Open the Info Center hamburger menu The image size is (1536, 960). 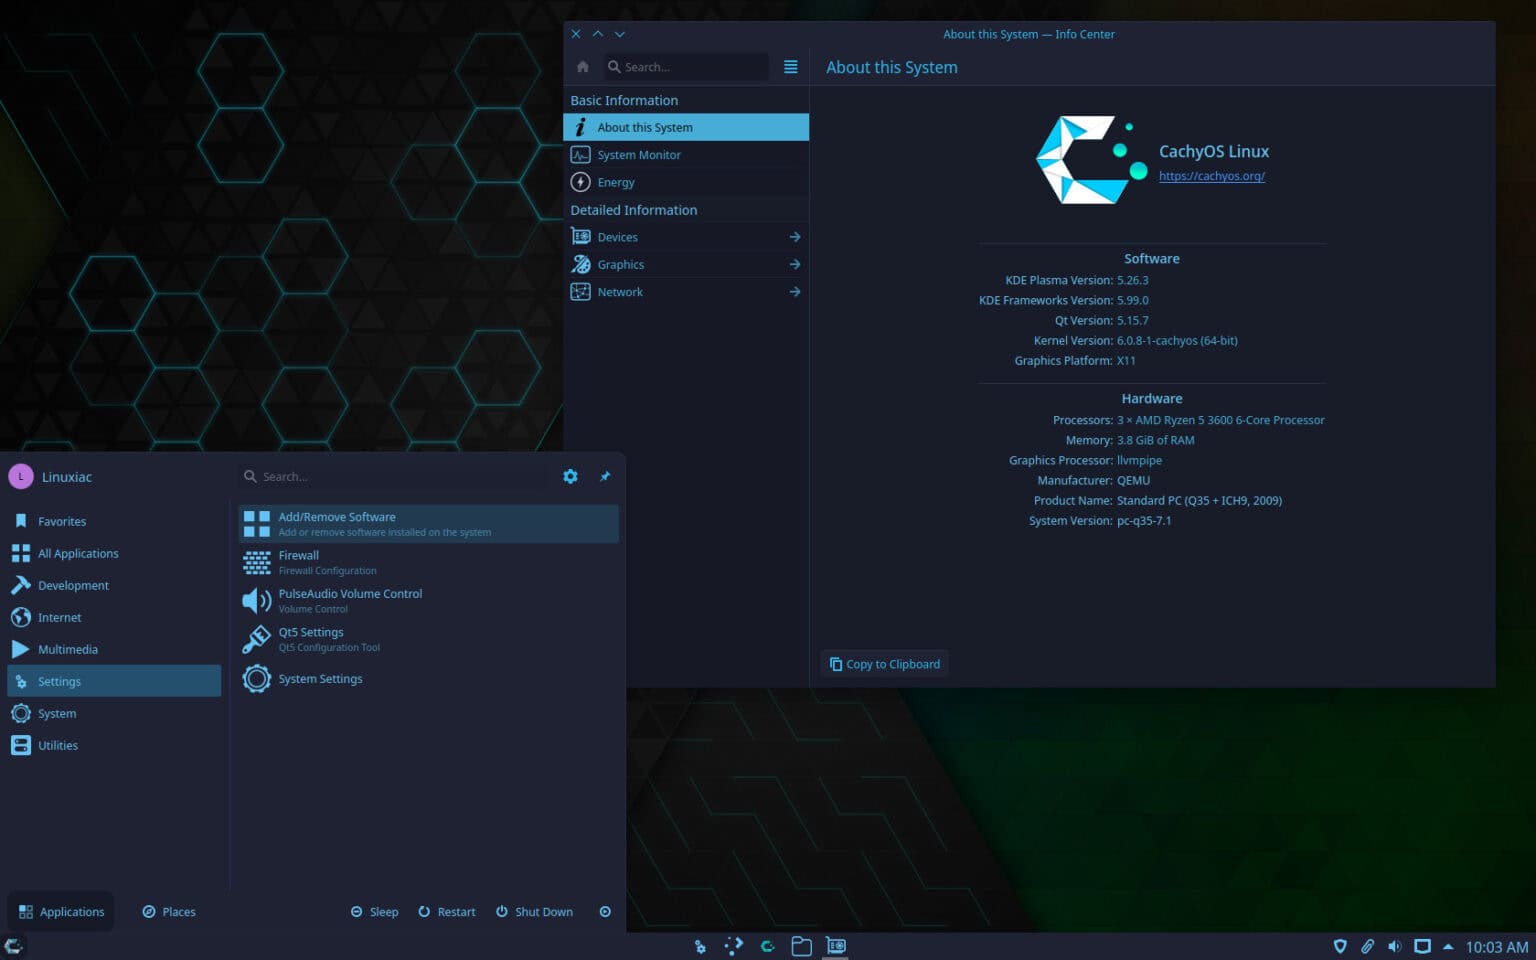(x=790, y=66)
